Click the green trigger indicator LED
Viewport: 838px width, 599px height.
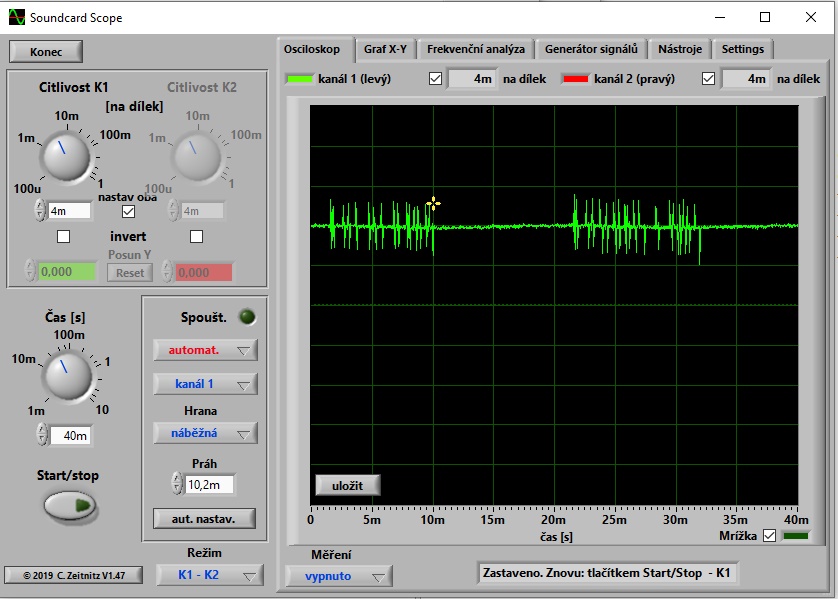pos(246,317)
